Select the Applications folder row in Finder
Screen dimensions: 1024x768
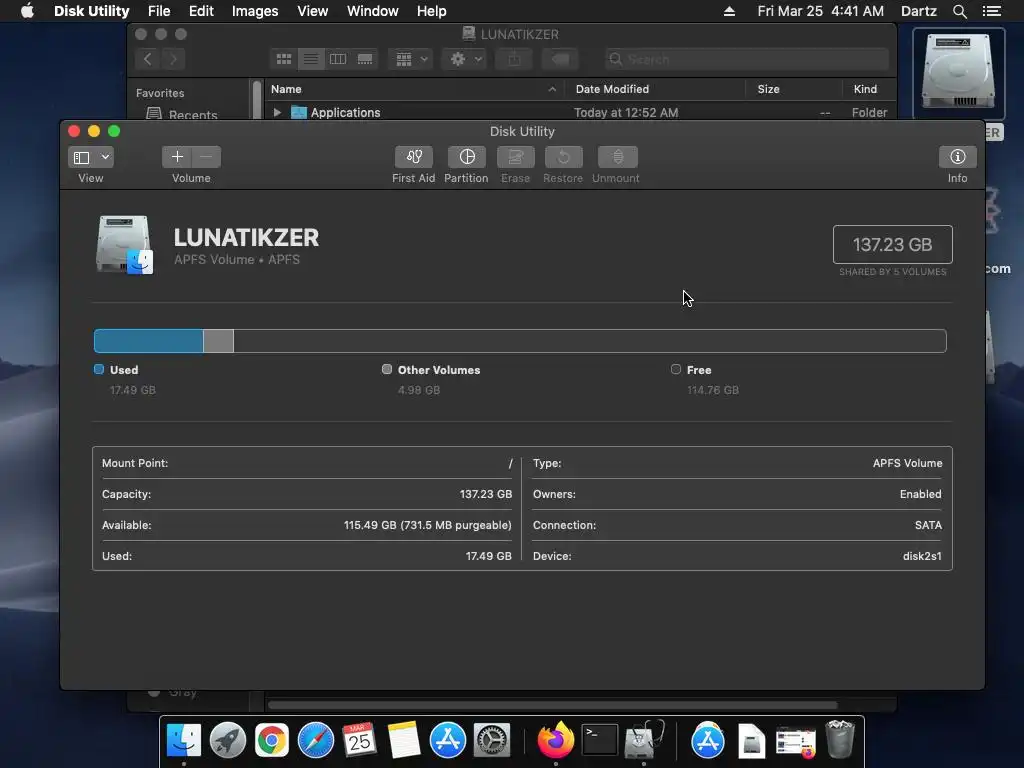579,112
